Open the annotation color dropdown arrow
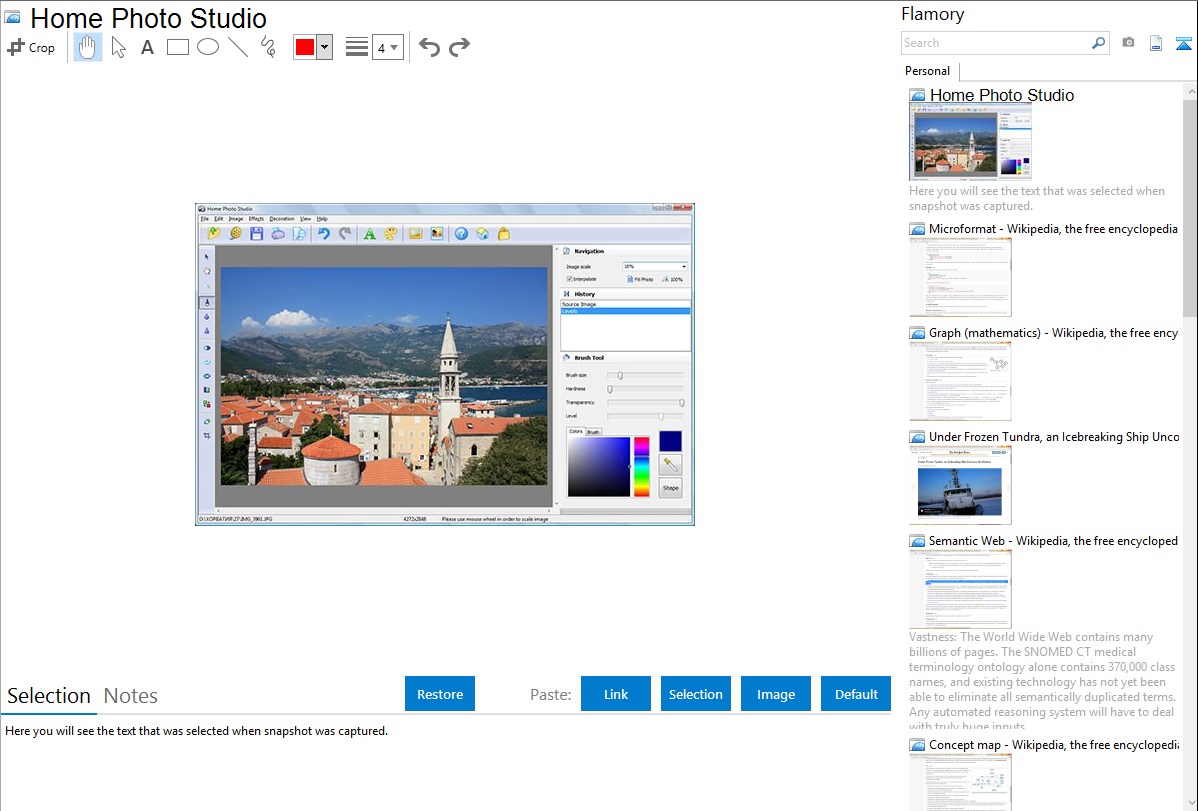This screenshot has height=811, width=1198. coord(324,47)
